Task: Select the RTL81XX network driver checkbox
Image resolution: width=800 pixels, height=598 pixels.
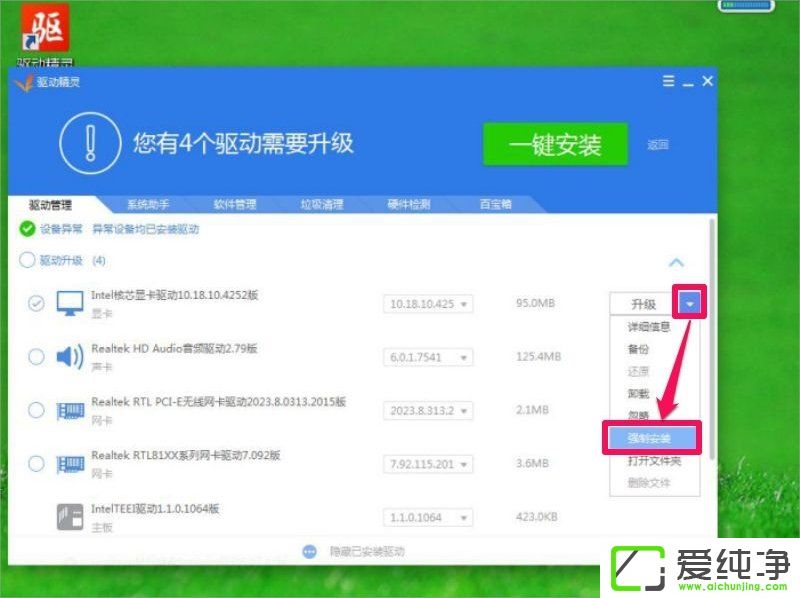Action: [35, 464]
